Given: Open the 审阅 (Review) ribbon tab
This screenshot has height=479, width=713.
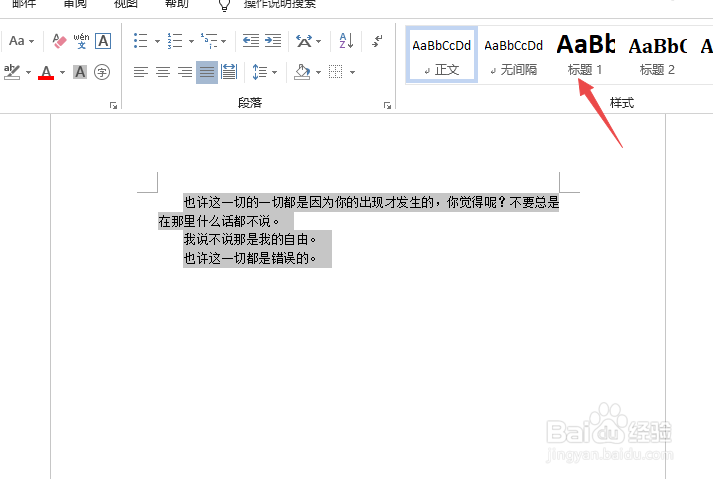Looking at the screenshot, I should pyautogui.click(x=75, y=4).
